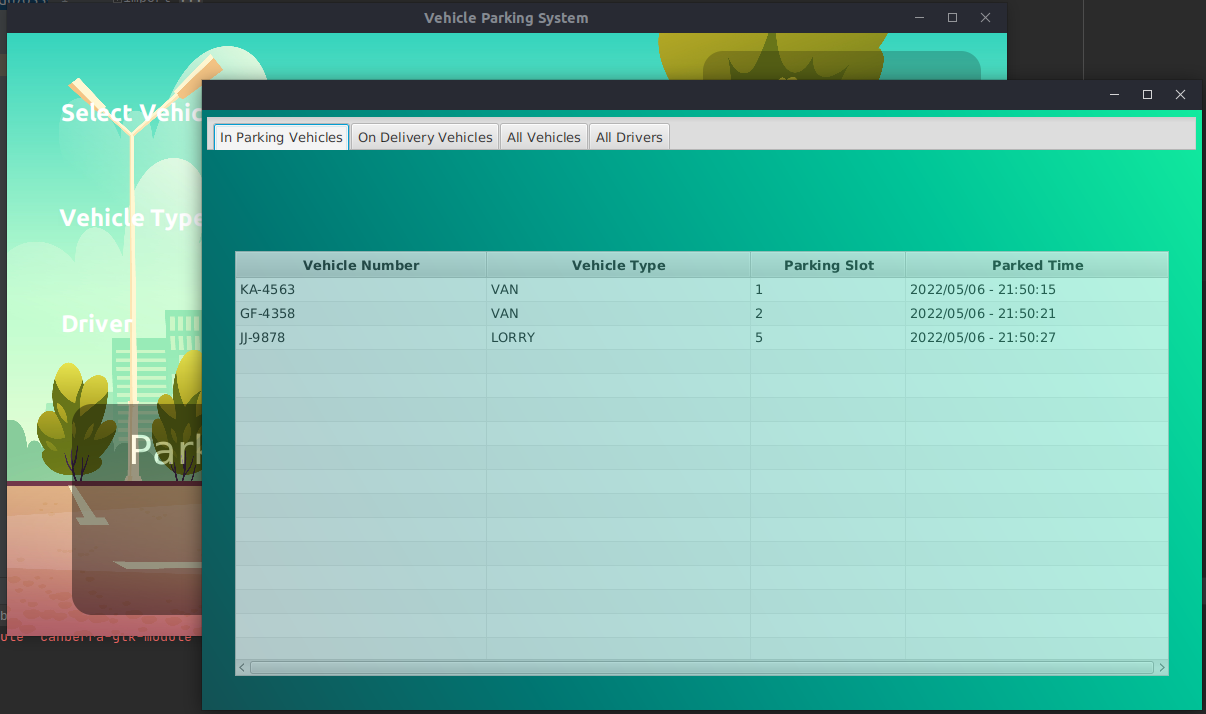Maximize the vehicle list window
The height and width of the screenshot is (714, 1206).
click(x=1147, y=94)
